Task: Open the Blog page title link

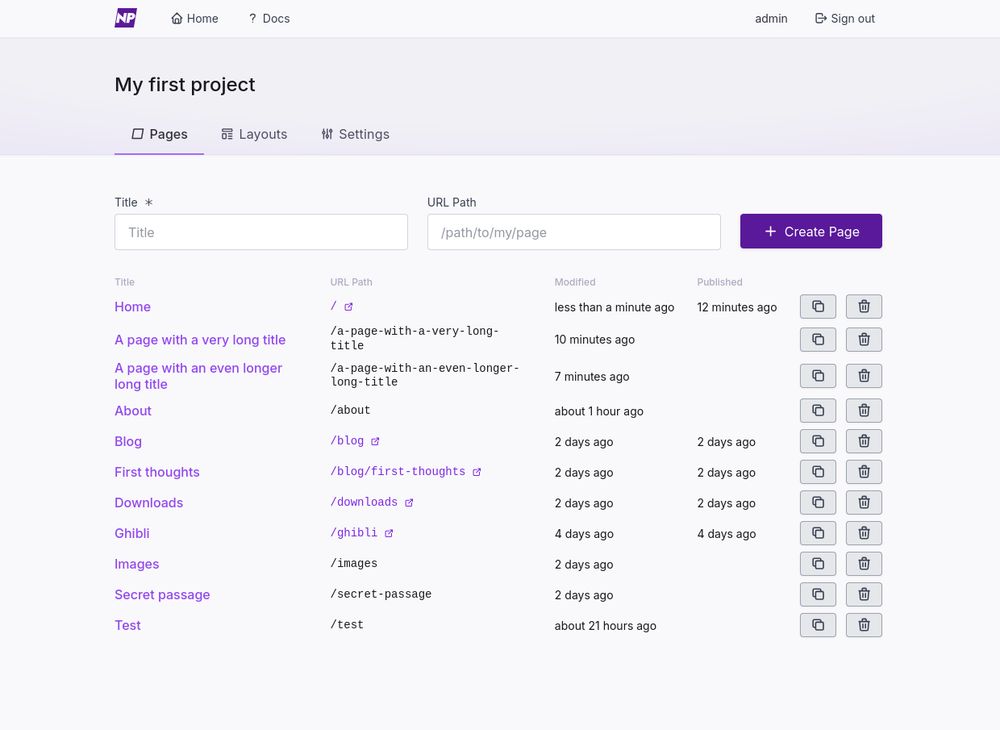Action: point(128,441)
